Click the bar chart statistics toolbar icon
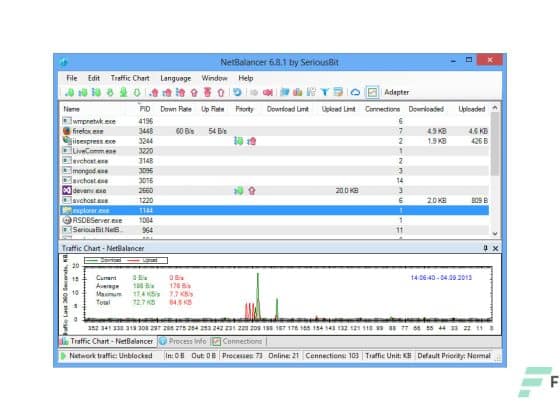This screenshot has width=560, height=420. [x=298, y=92]
